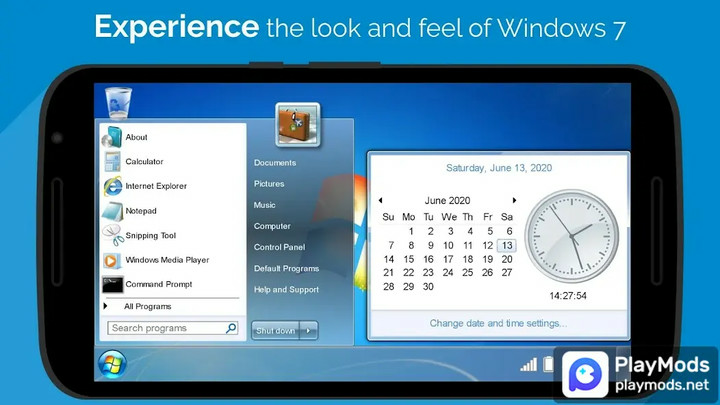Launch Windows Media Player entry
Image resolution: width=720 pixels, height=405 pixels.
(167, 260)
